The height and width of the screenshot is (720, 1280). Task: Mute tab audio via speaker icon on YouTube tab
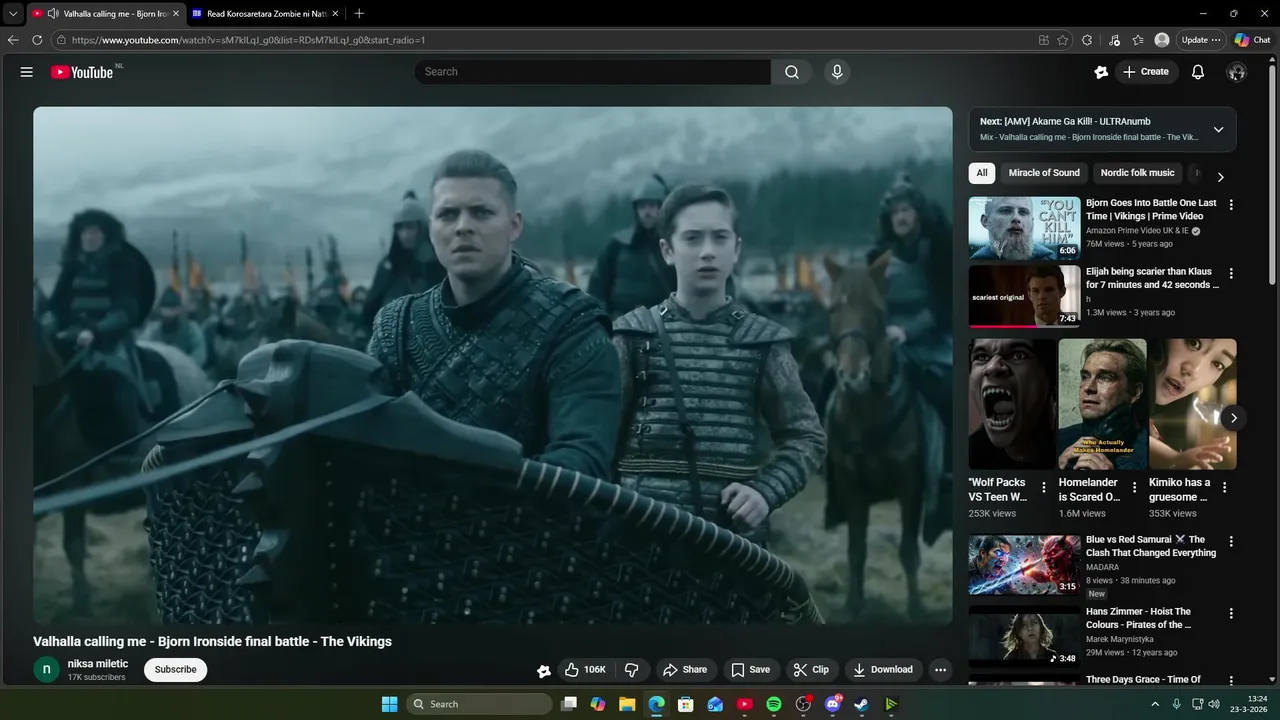click(x=52, y=13)
